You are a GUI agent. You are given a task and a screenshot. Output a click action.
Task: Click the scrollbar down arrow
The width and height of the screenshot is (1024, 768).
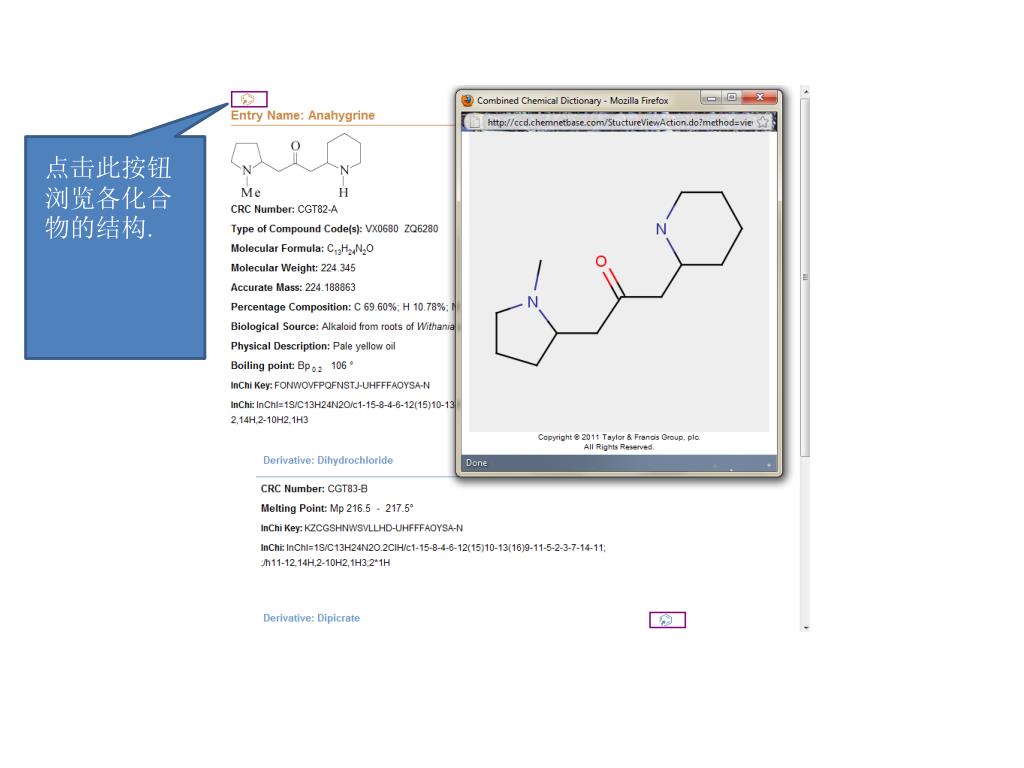pos(805,627)
